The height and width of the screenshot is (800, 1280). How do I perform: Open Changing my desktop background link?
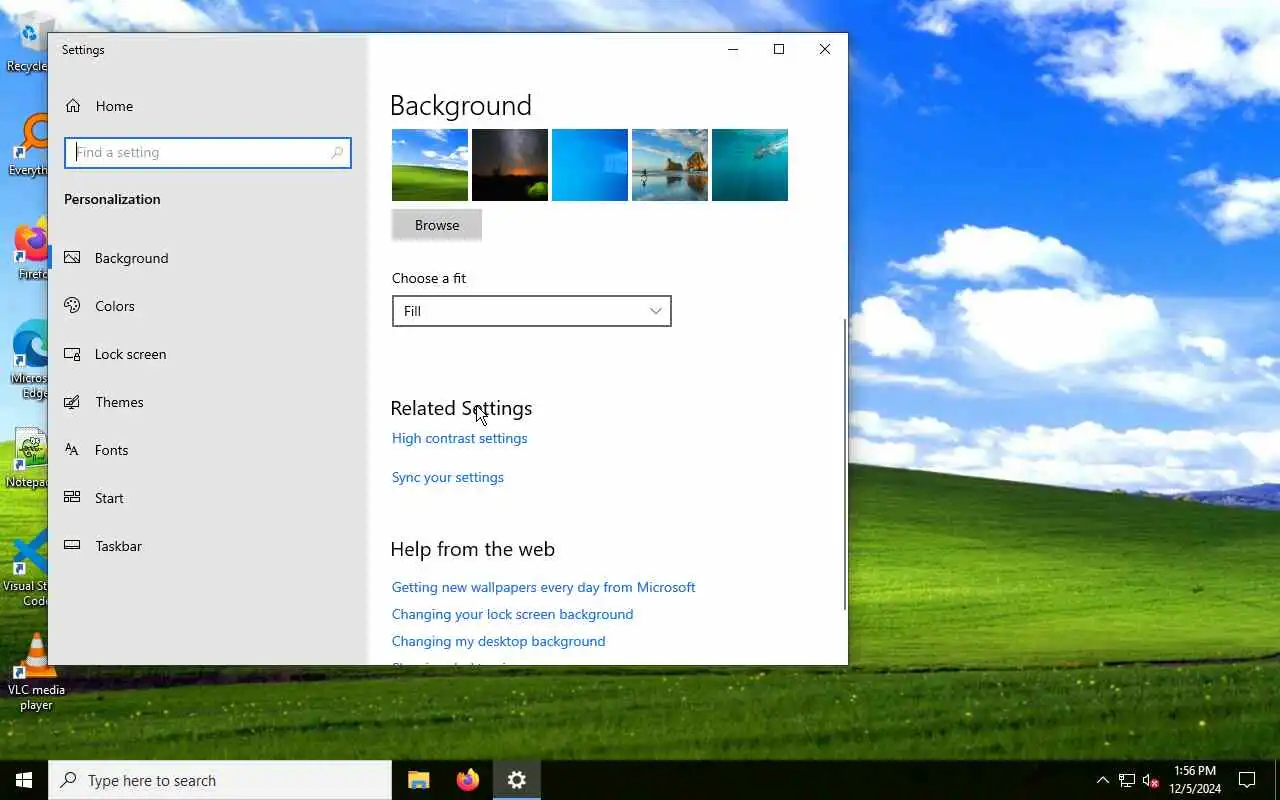[499, 641]
